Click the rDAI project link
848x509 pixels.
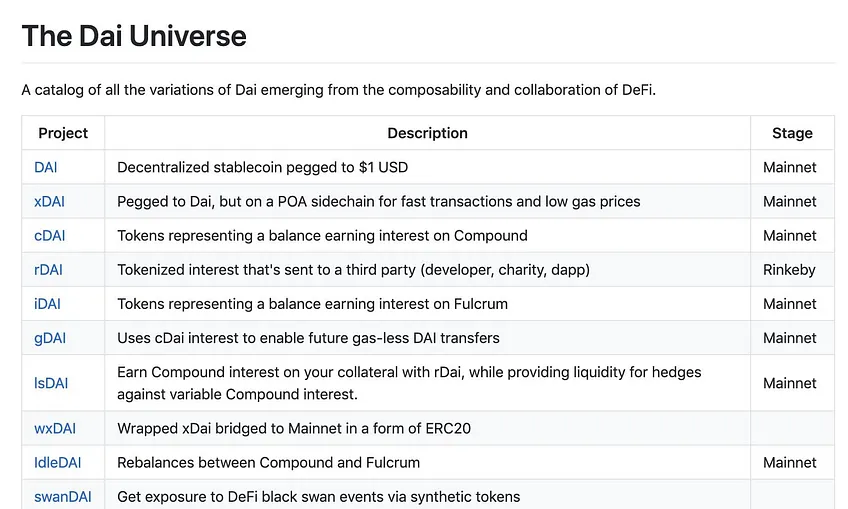[48, 269]
